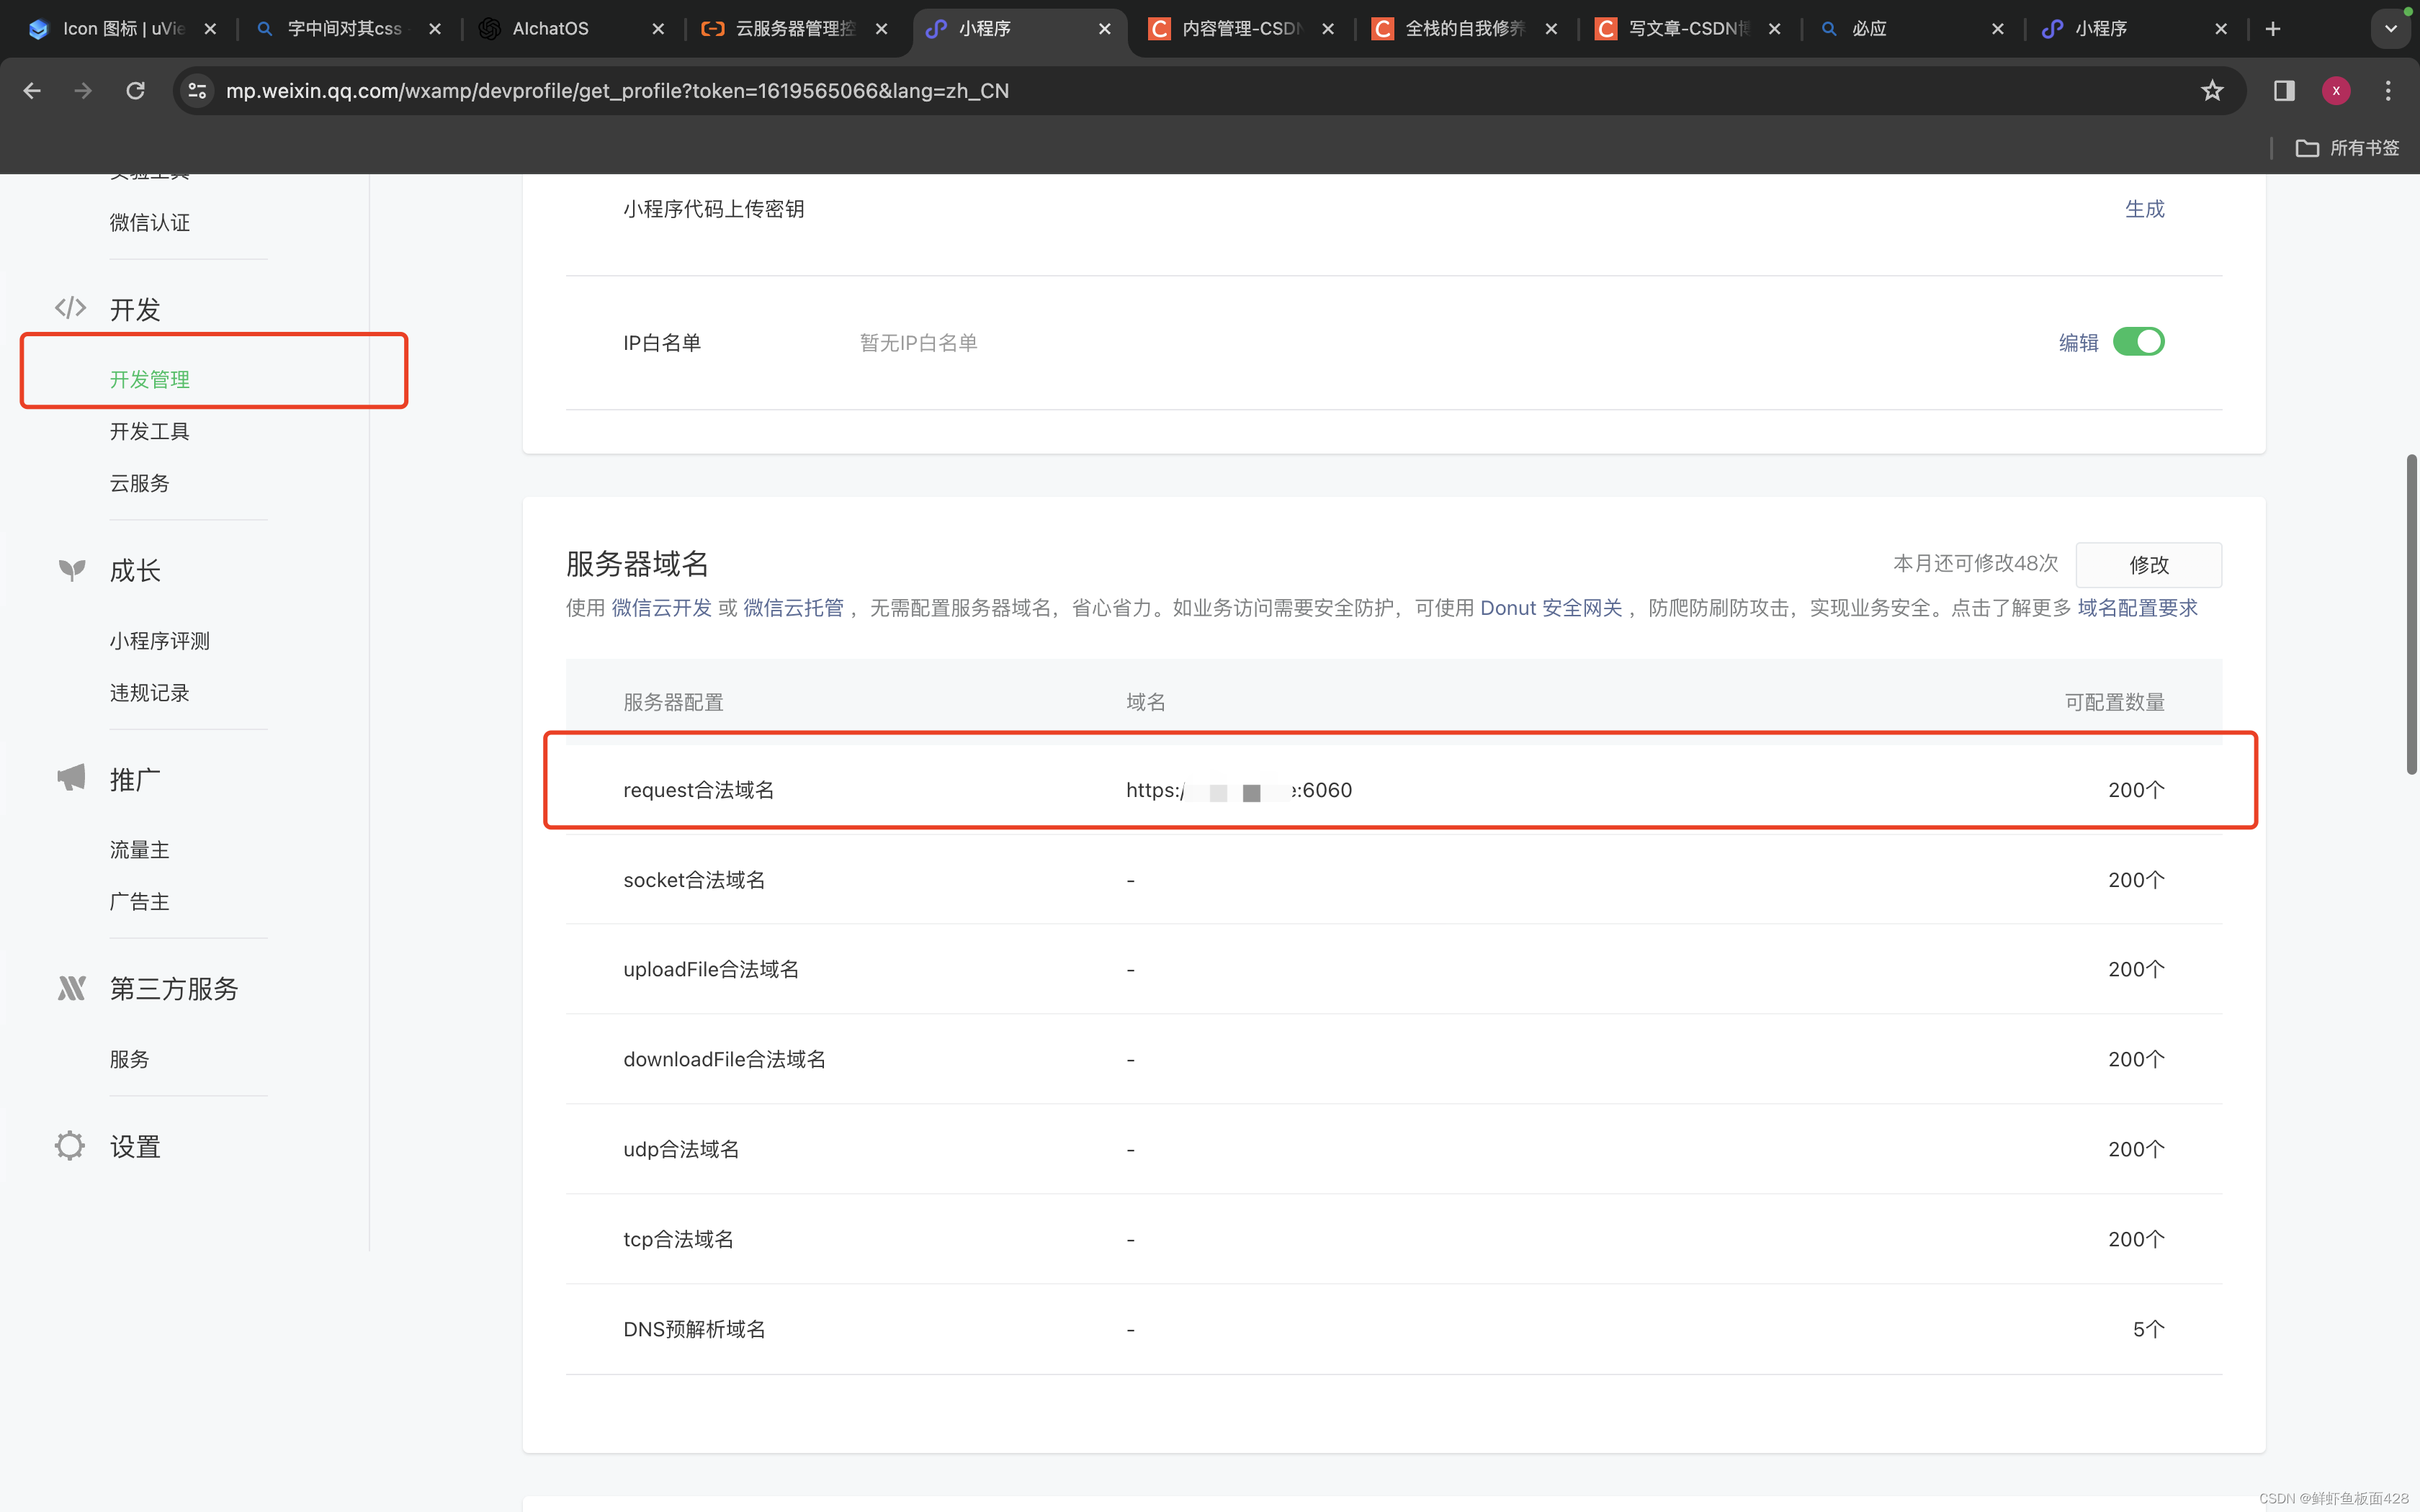
Task: Open 域名配置要求 link
Action: click(2137, 608)
